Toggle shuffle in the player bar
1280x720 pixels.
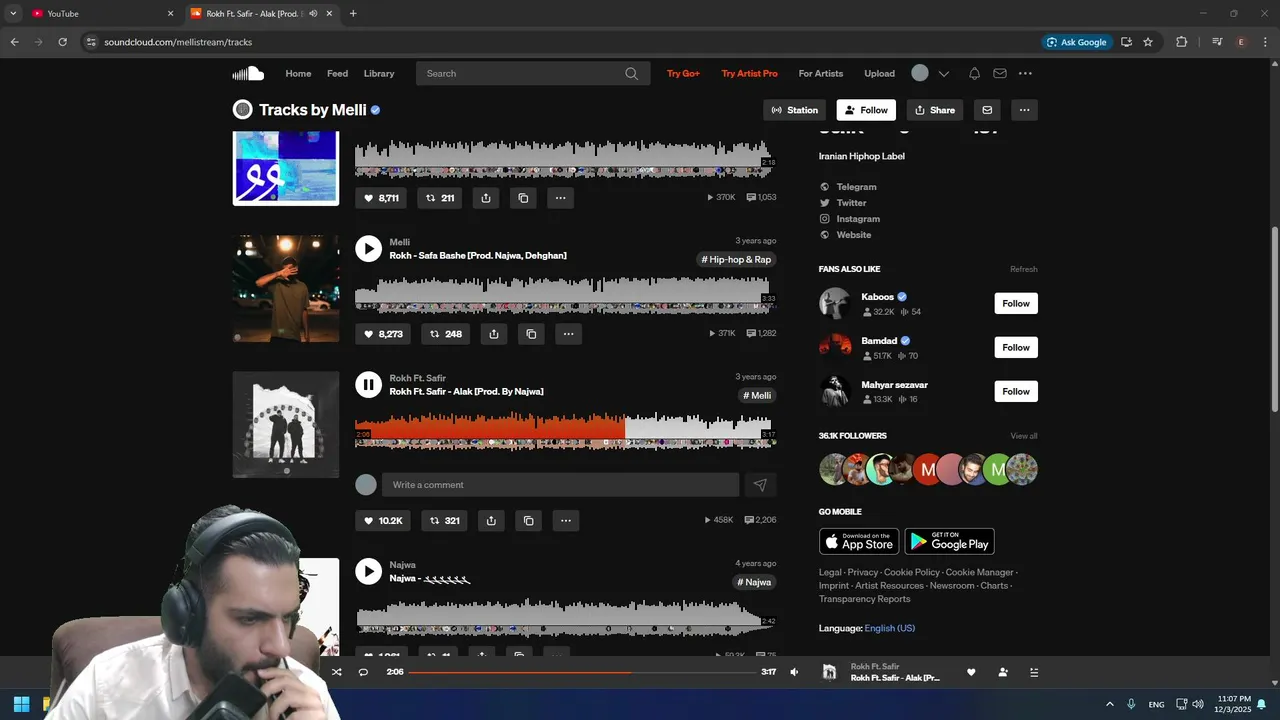(x=337, y=672)
